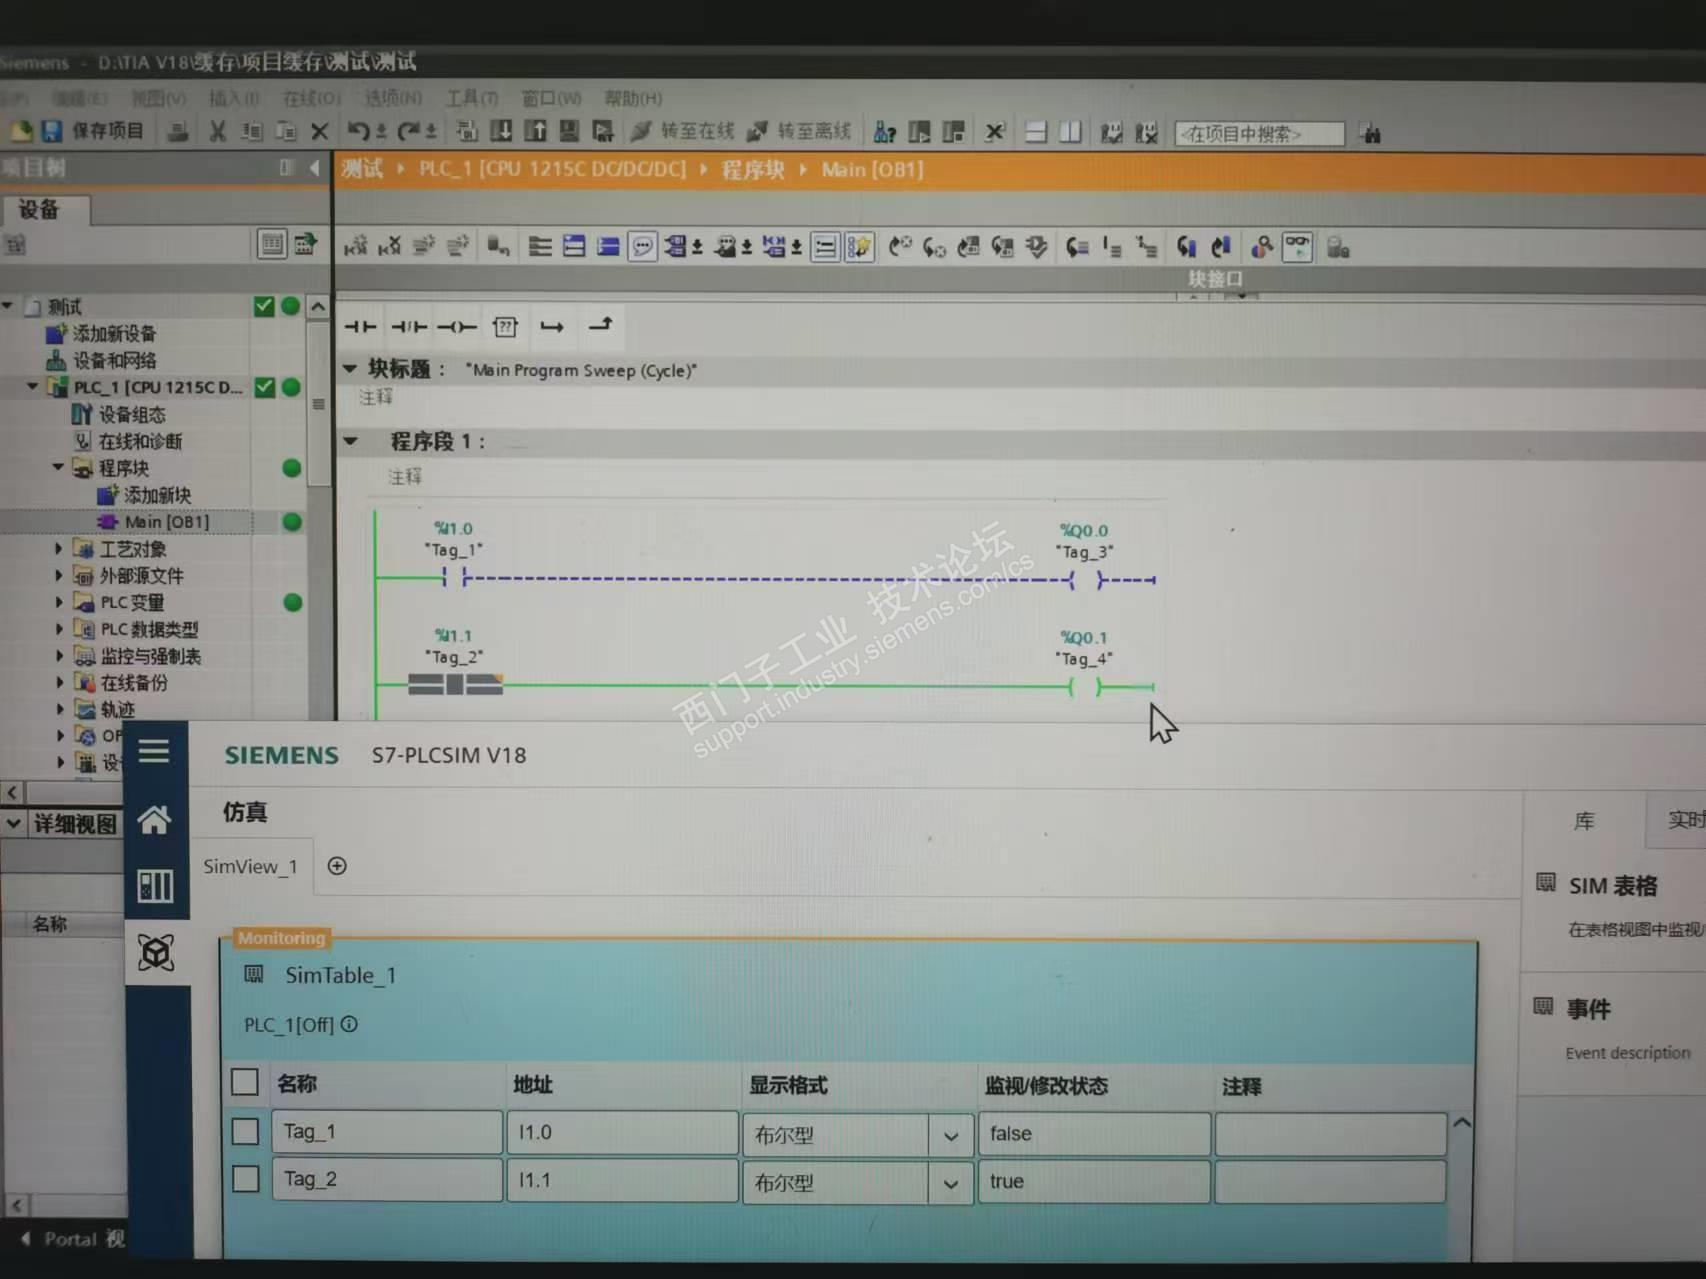Screen dimensions: 1706x1279
Task: Collapse the 块标题 section
Action: 349,368
